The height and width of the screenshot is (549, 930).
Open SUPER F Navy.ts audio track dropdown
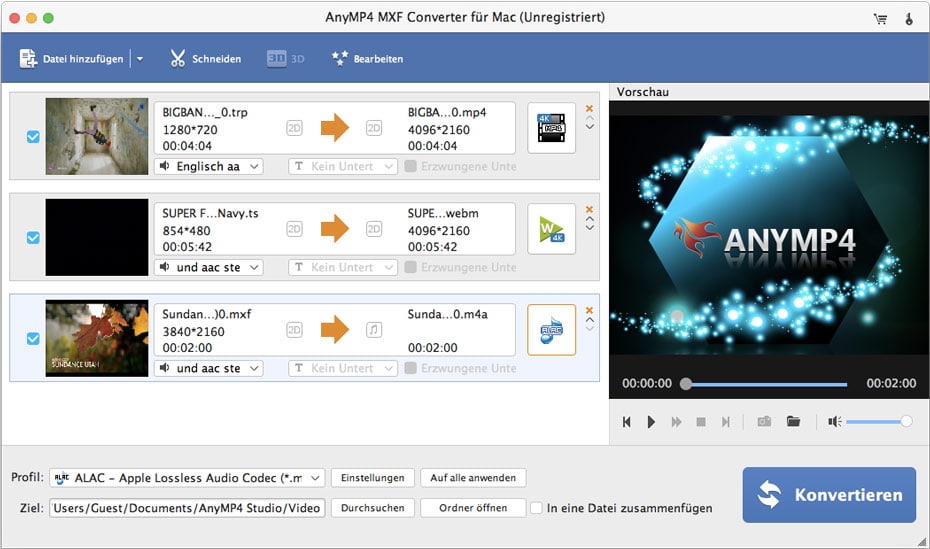coord(209,267)
